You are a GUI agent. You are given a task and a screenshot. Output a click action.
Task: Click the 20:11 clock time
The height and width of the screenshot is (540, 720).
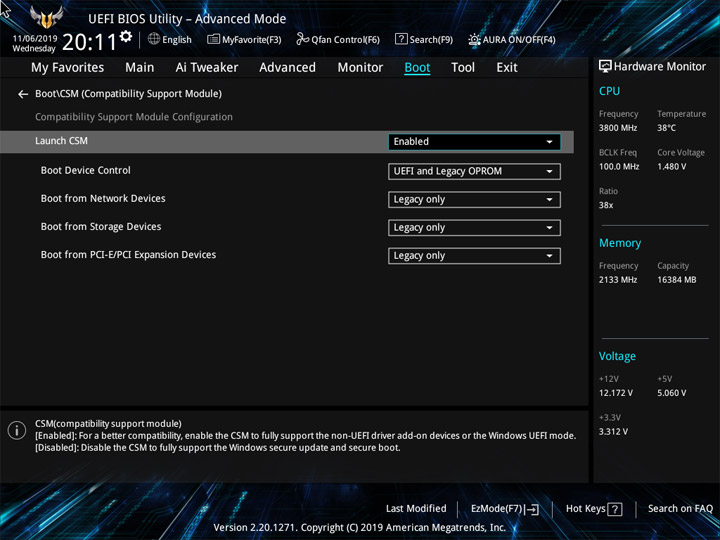coord(90,42)
